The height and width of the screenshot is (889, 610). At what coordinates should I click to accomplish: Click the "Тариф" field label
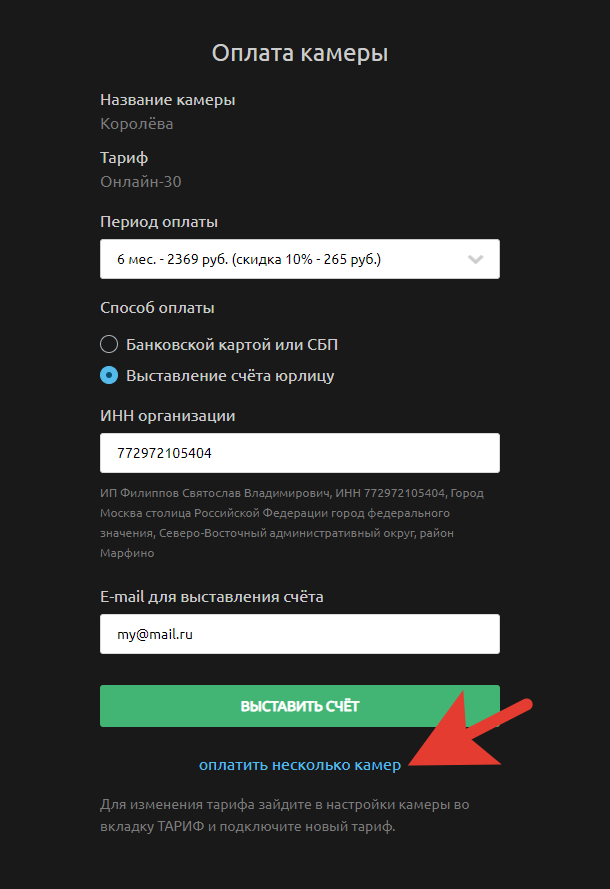pos(124,158)
